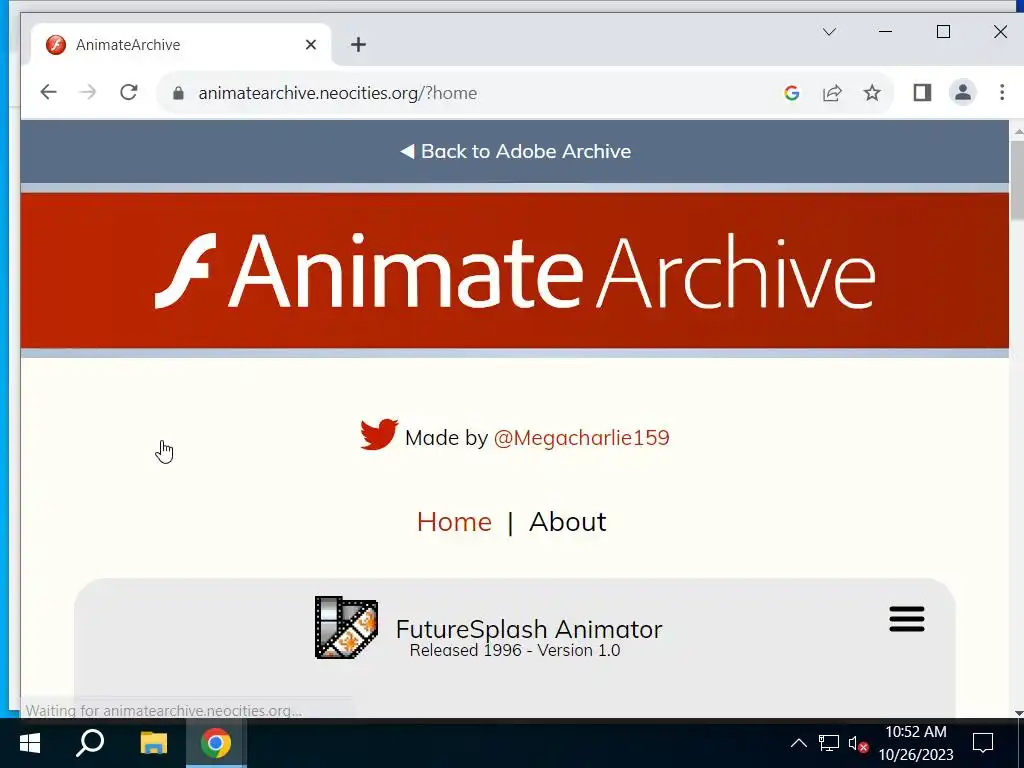The image size is (1024, 768).
Task: Go back to Adobe Archive
Action: pos(515,152)
